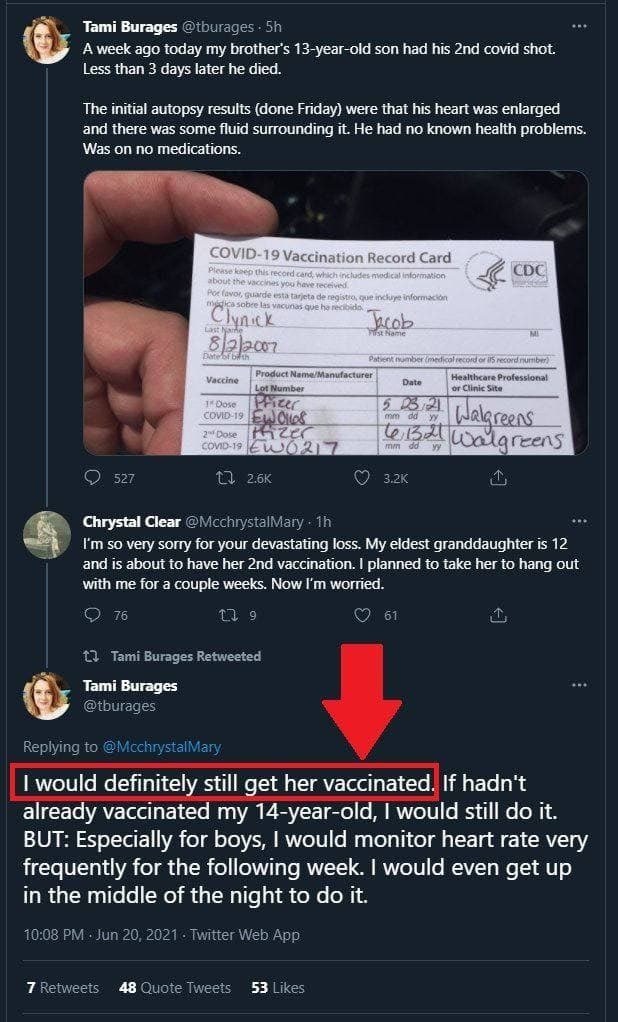Screen dimensions: 618x1022
Task: Open Tami Burages' avatar on top tweet
Action: pos(47,40)
